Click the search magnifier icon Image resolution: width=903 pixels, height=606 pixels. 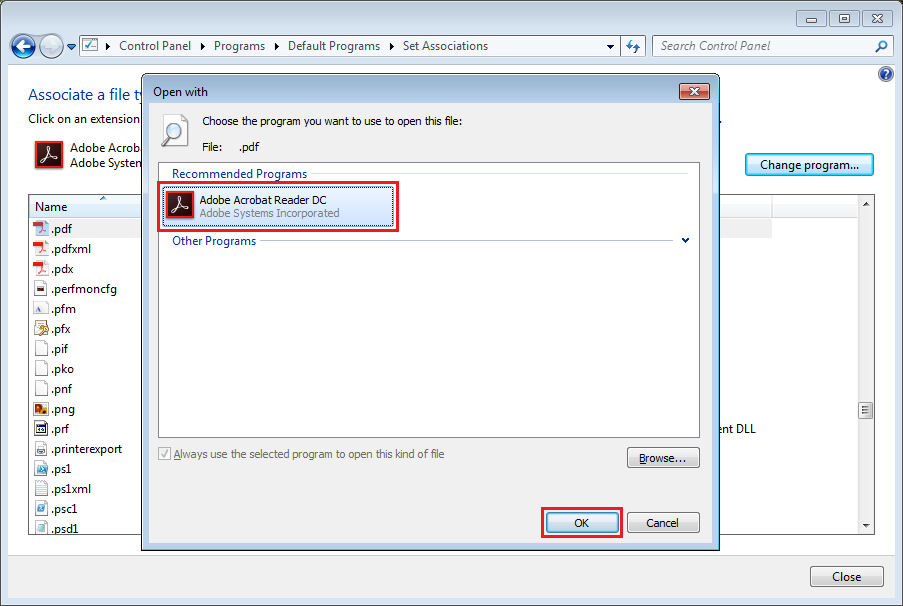click(x=881, y=46)
